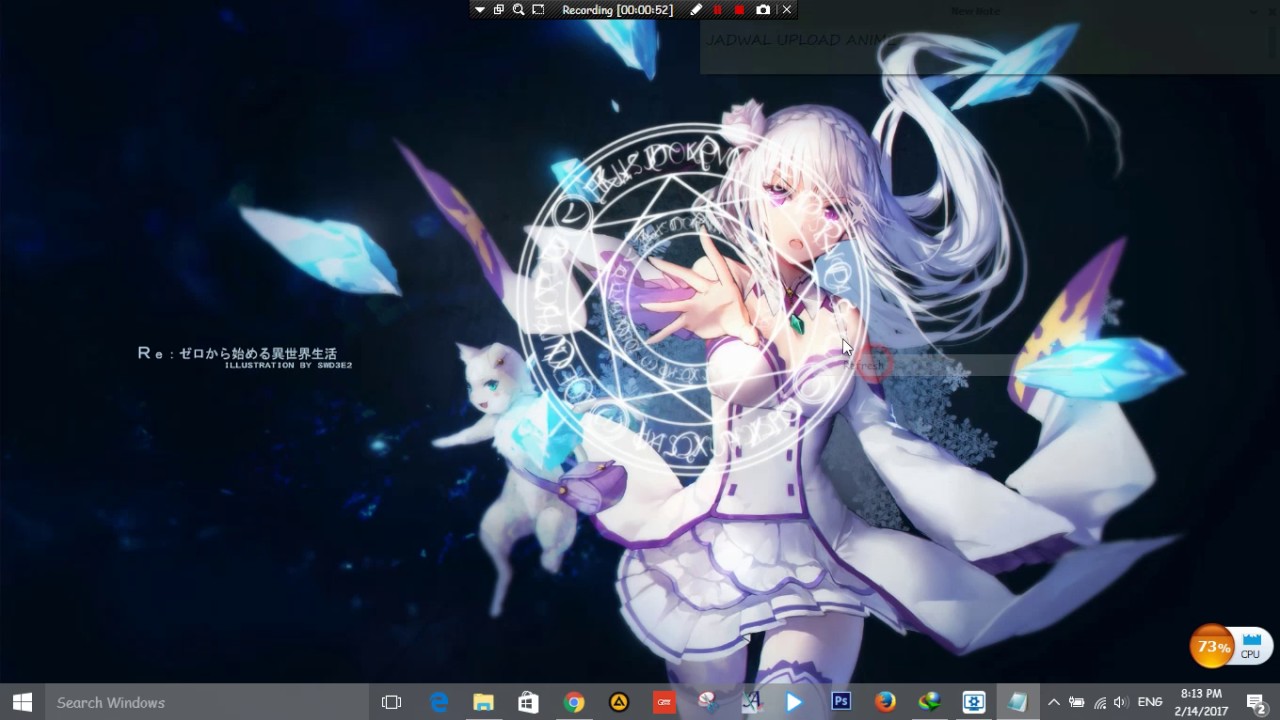Click the orange 73% memory gadget
1280x720 pixels.
point(1212,647)
